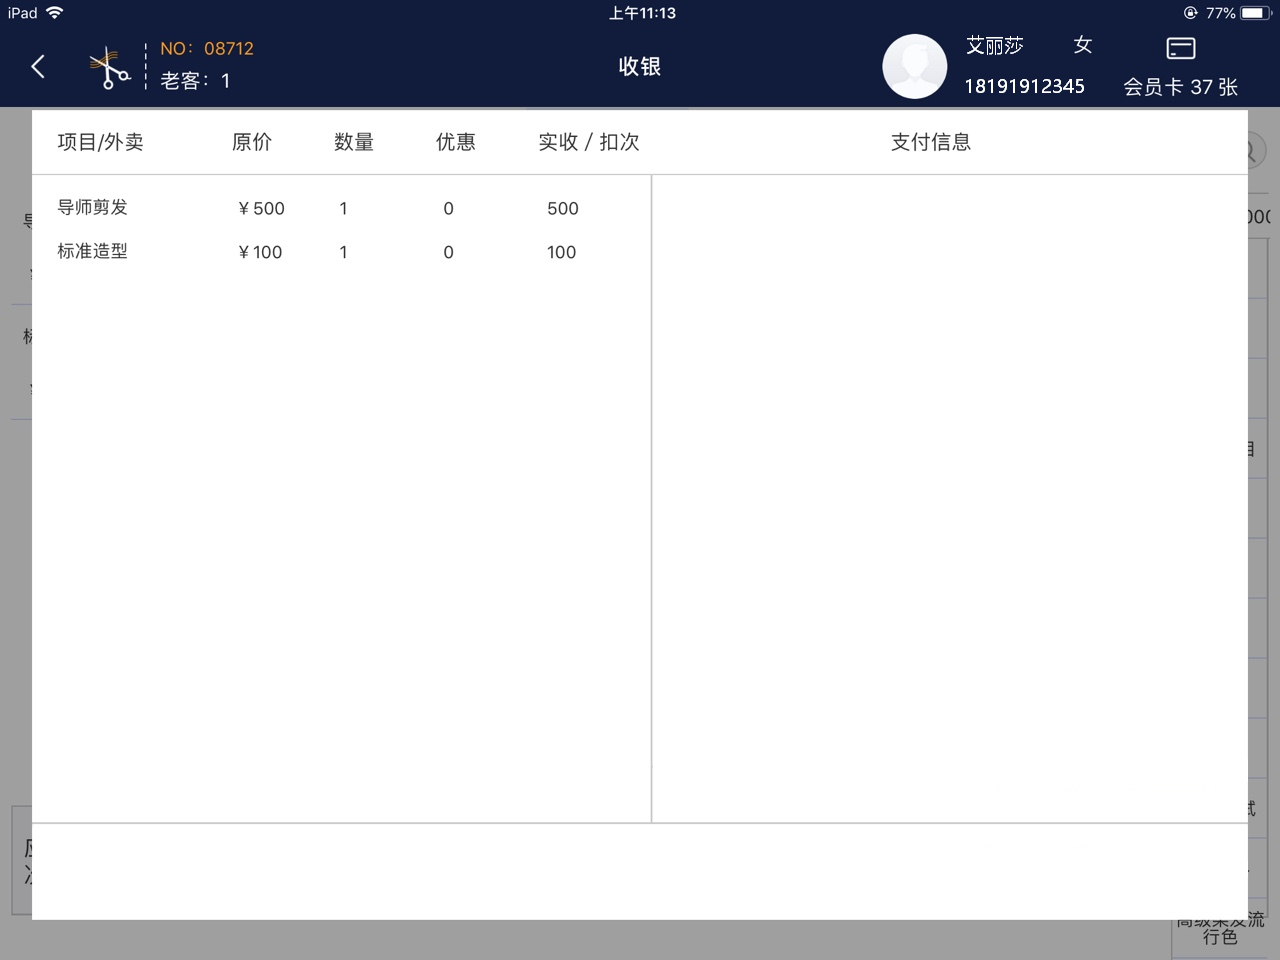Click the gender label 女

click(x=1083, y=45)
